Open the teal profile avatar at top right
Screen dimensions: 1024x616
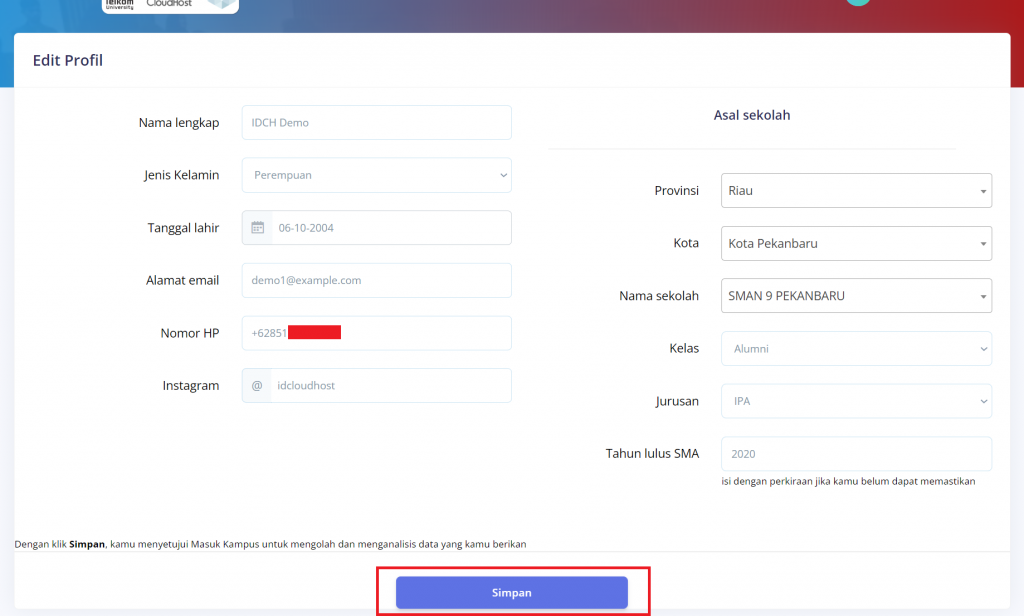[857, 2]
